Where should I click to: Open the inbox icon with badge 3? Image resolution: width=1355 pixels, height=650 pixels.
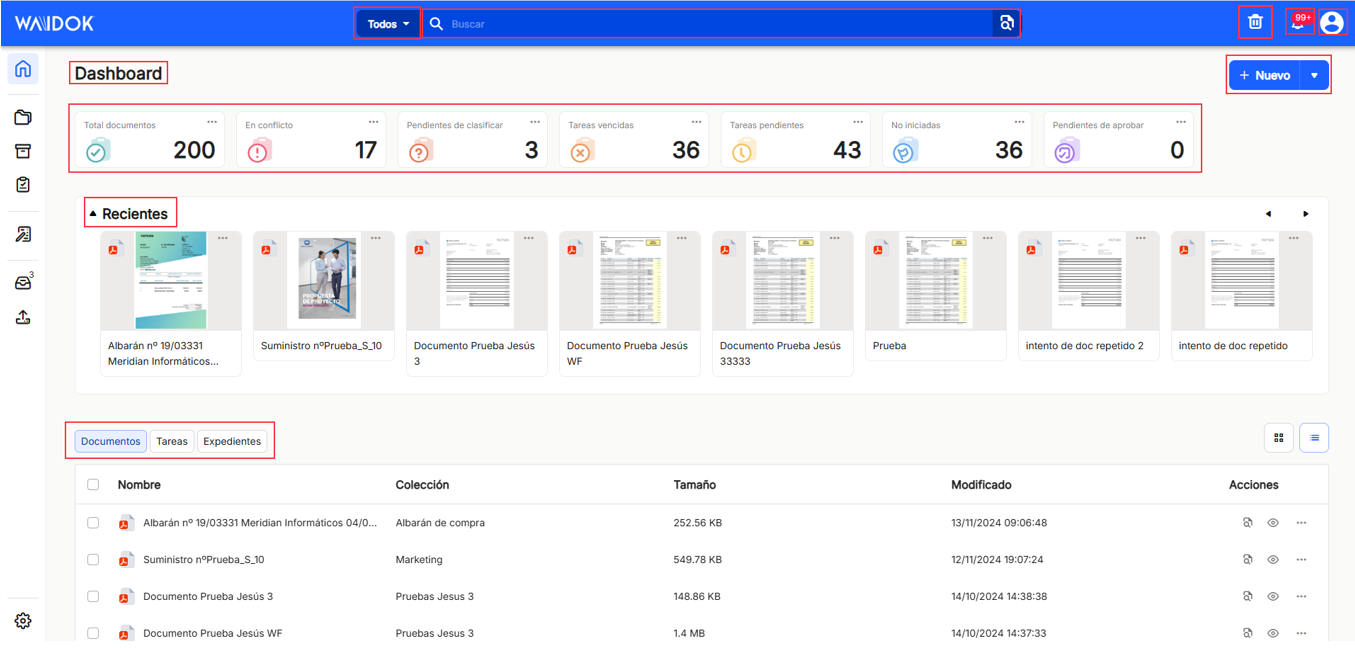coord(23,283)
